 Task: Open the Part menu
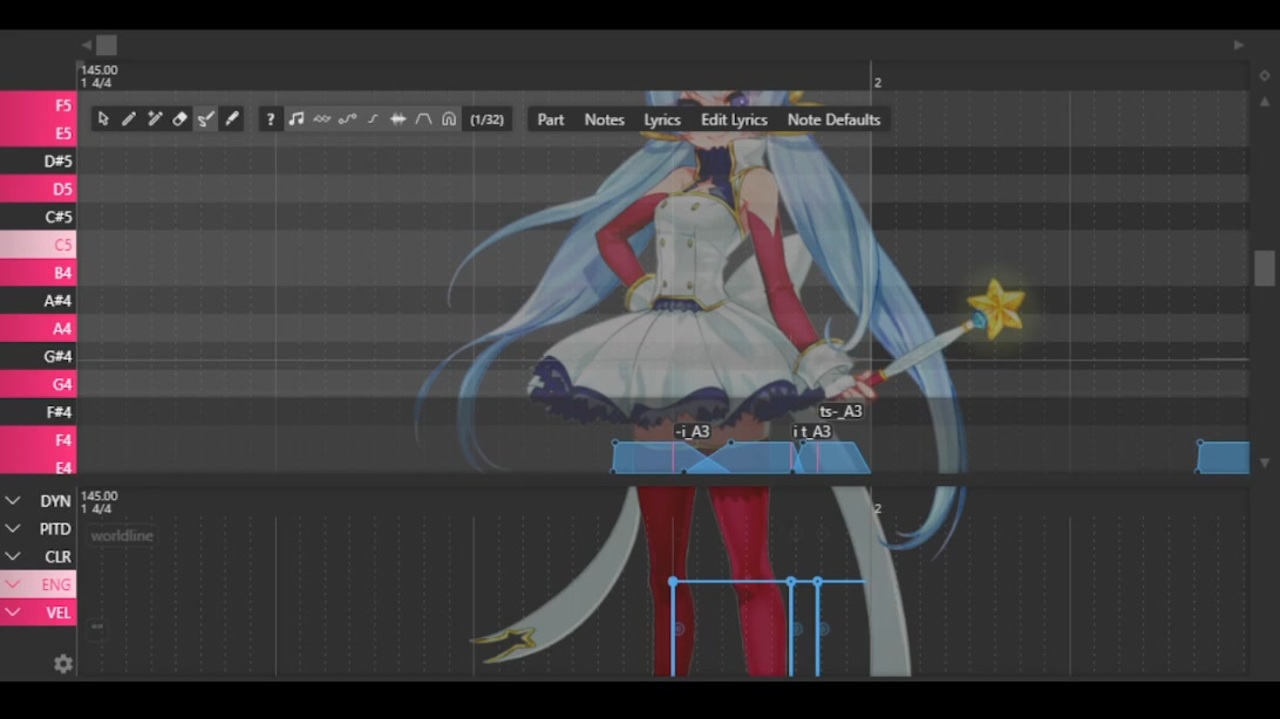[x=551, y=119]
